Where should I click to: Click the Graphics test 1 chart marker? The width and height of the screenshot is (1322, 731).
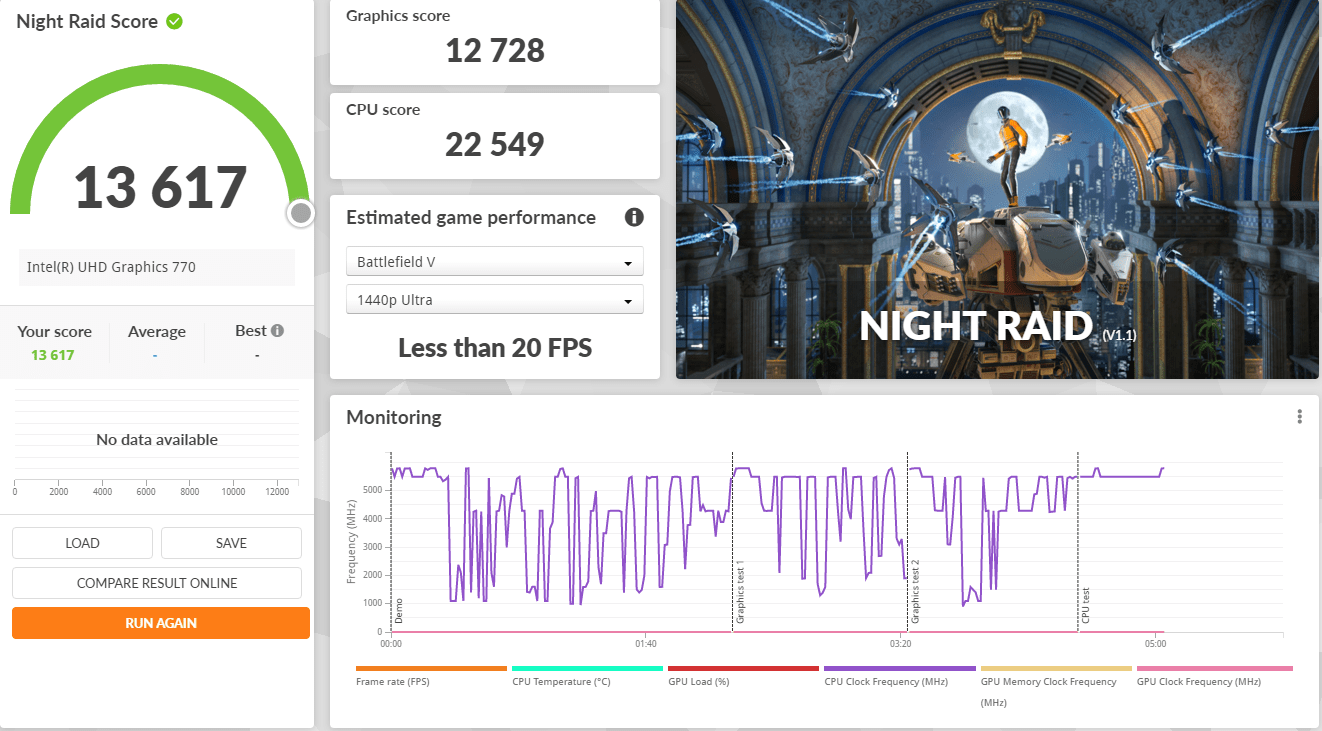tap(740, 592)
